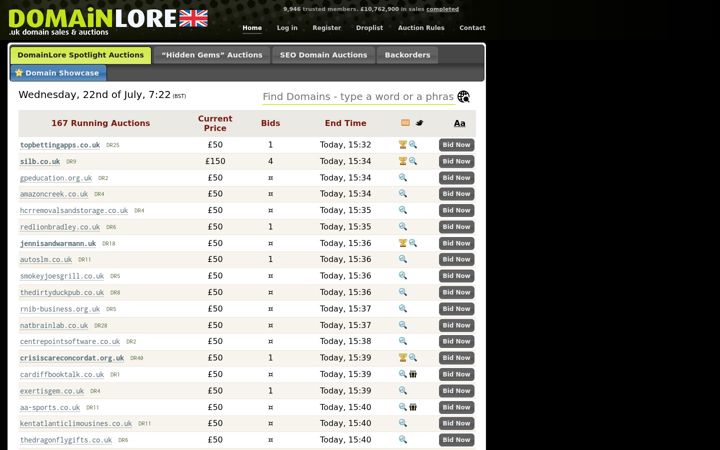
Task: Click the trophy icon for topbettingapps.co.uk
Action: (403, 145)
